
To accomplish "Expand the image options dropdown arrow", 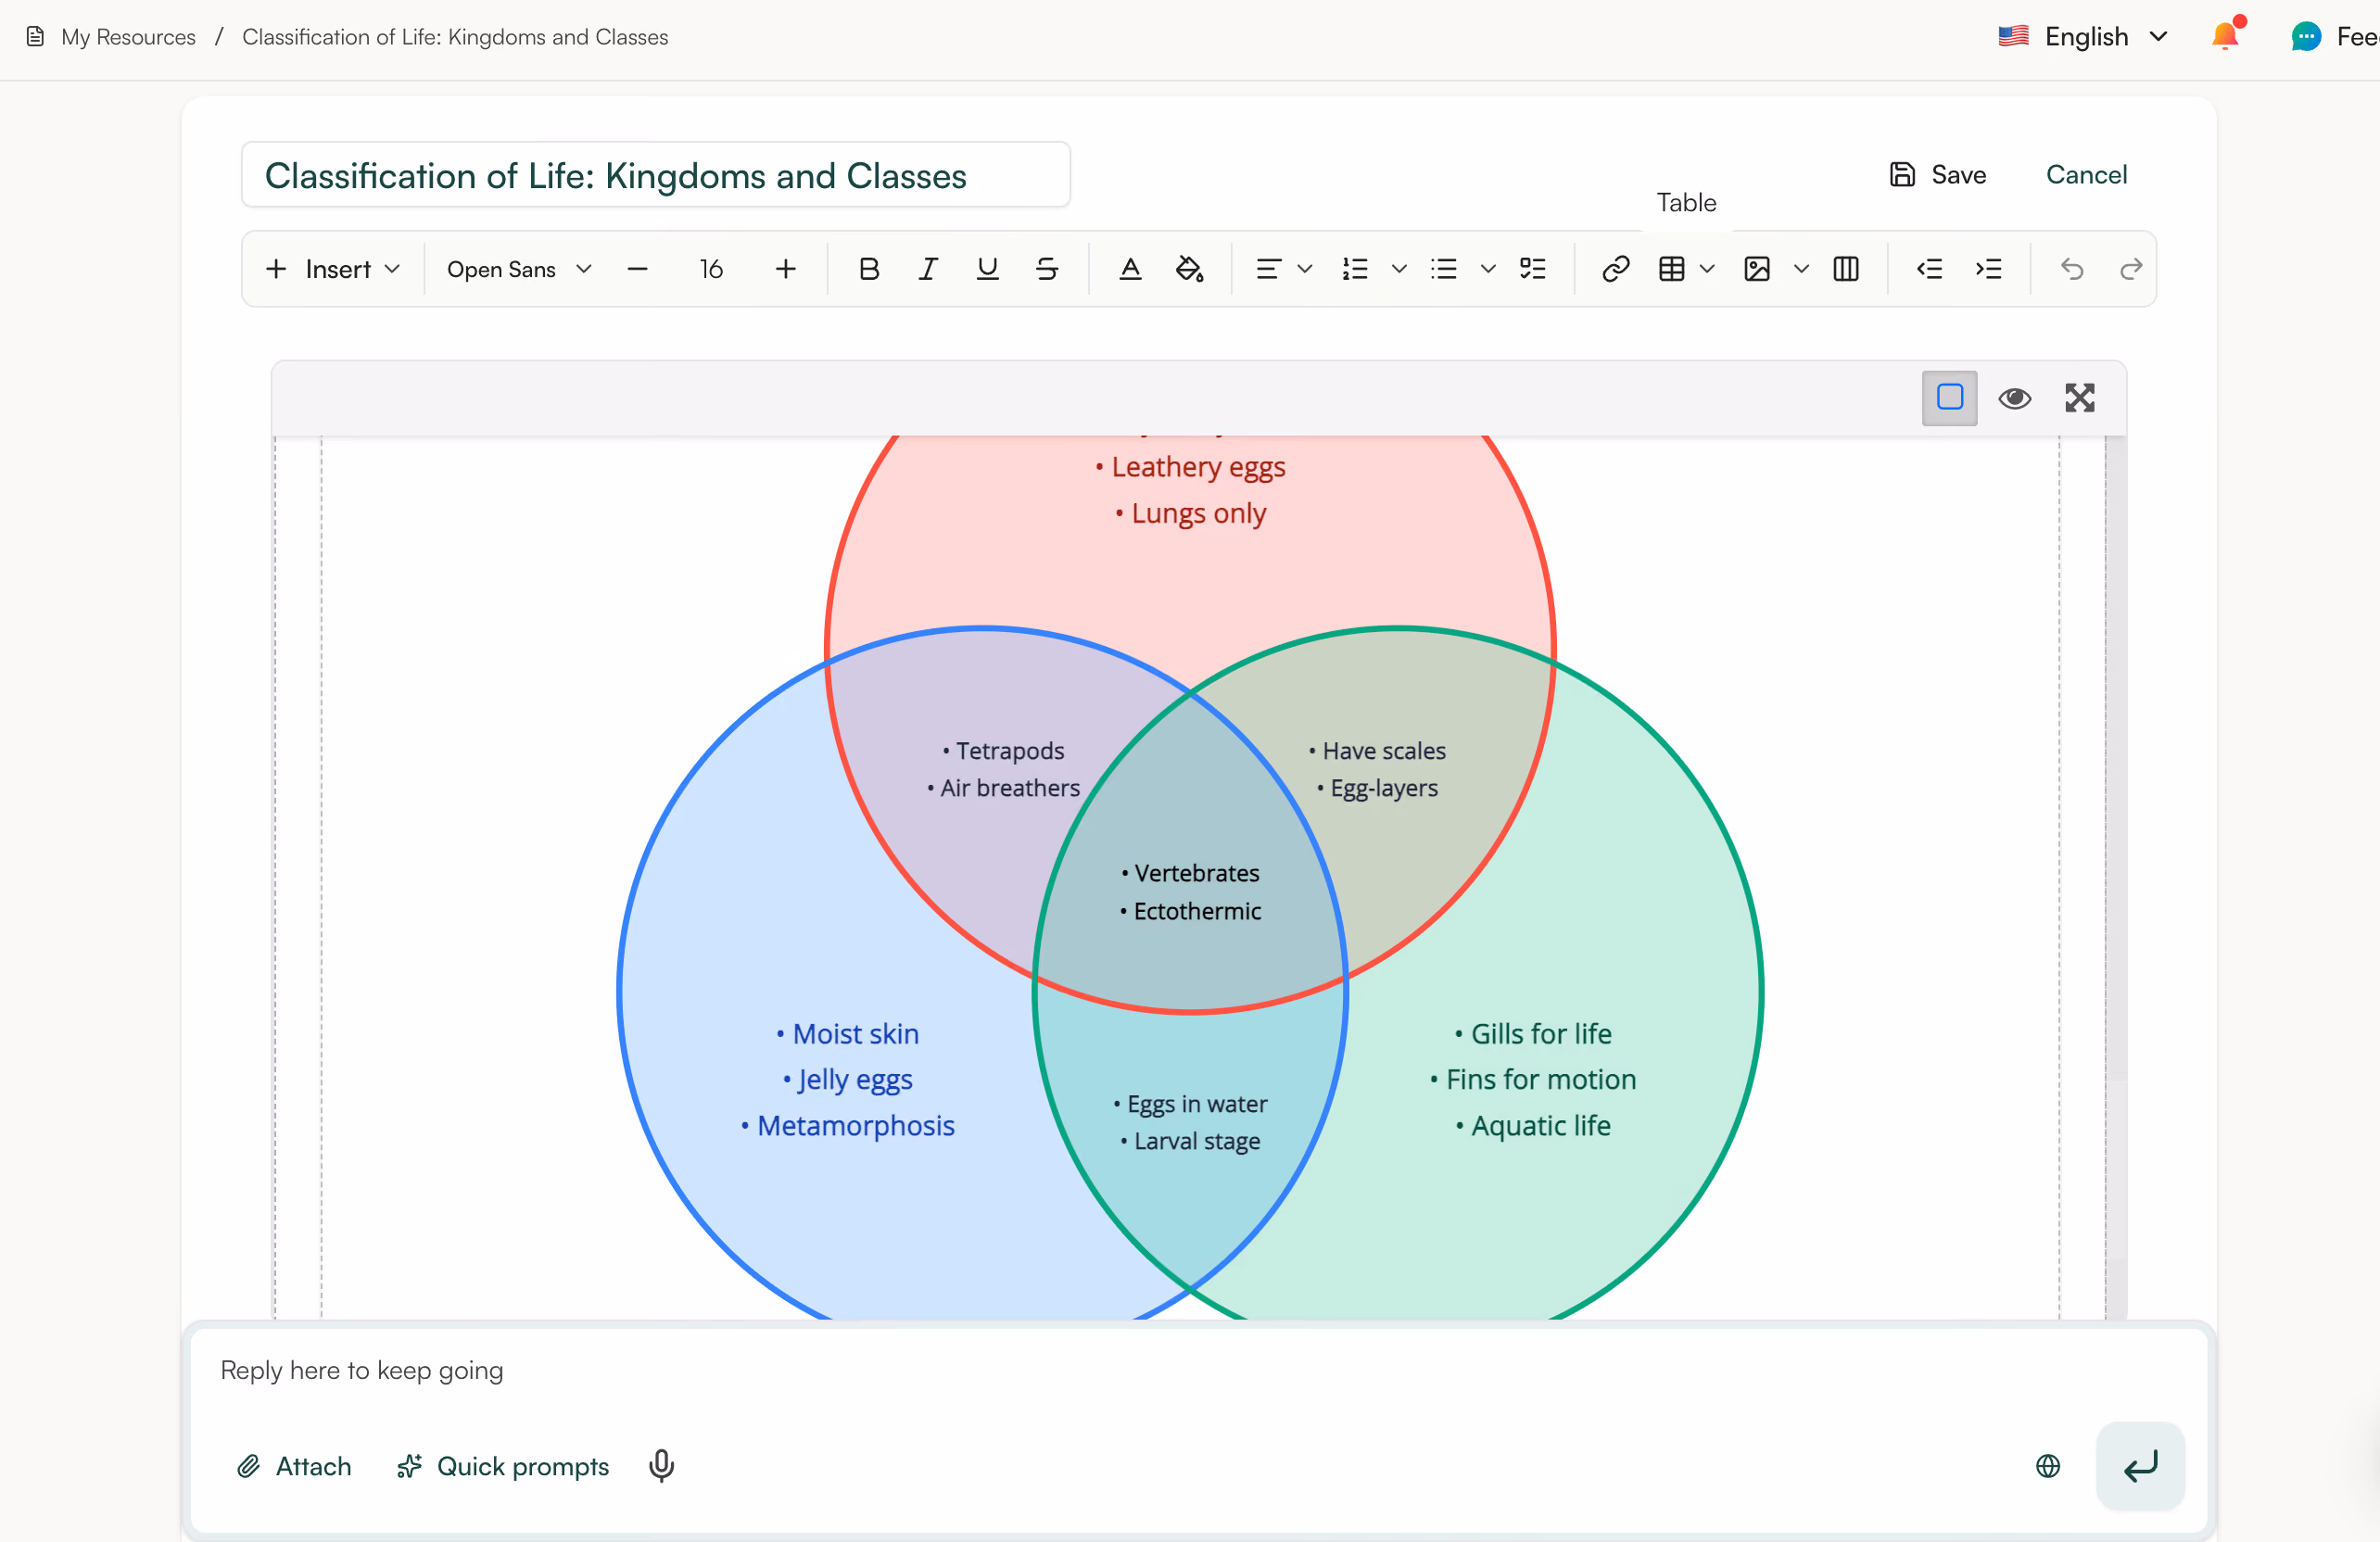I will click(x=1801, y=269).
